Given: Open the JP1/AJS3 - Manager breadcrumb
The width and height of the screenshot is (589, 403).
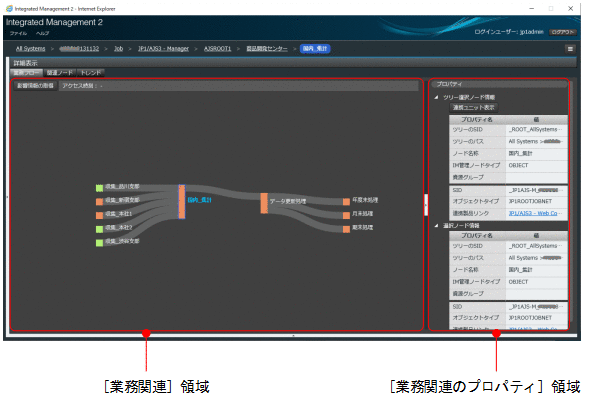Looking at the screenshot, I should pyautogui.click(x=163, y=48).
